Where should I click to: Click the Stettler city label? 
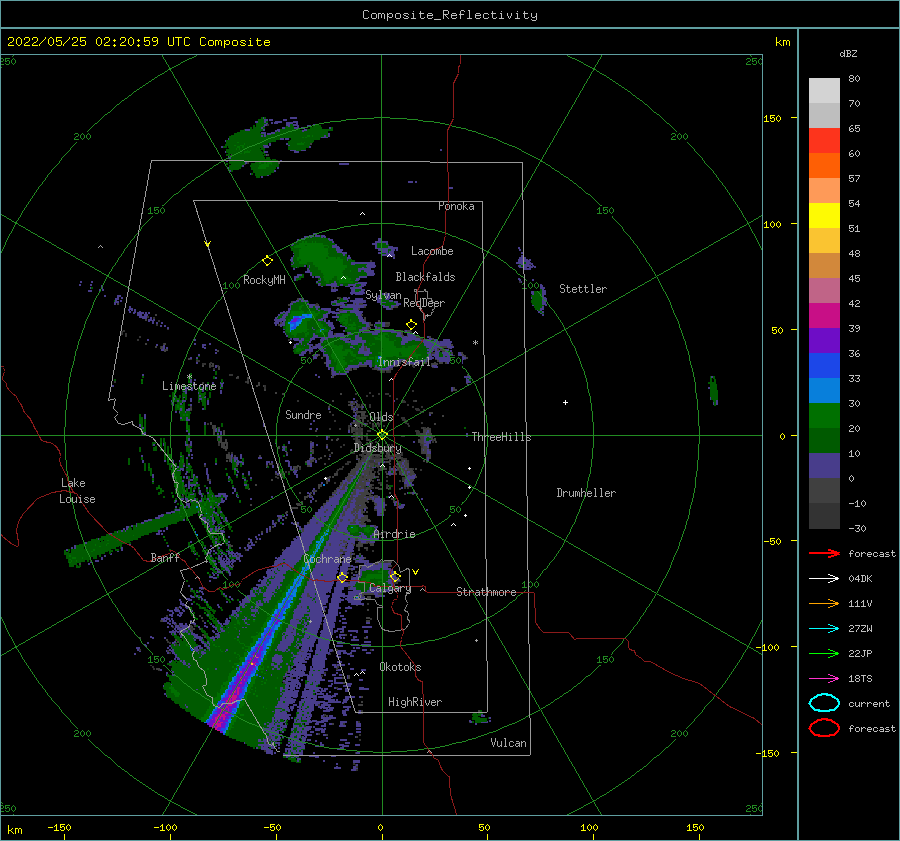click(583, 289)
